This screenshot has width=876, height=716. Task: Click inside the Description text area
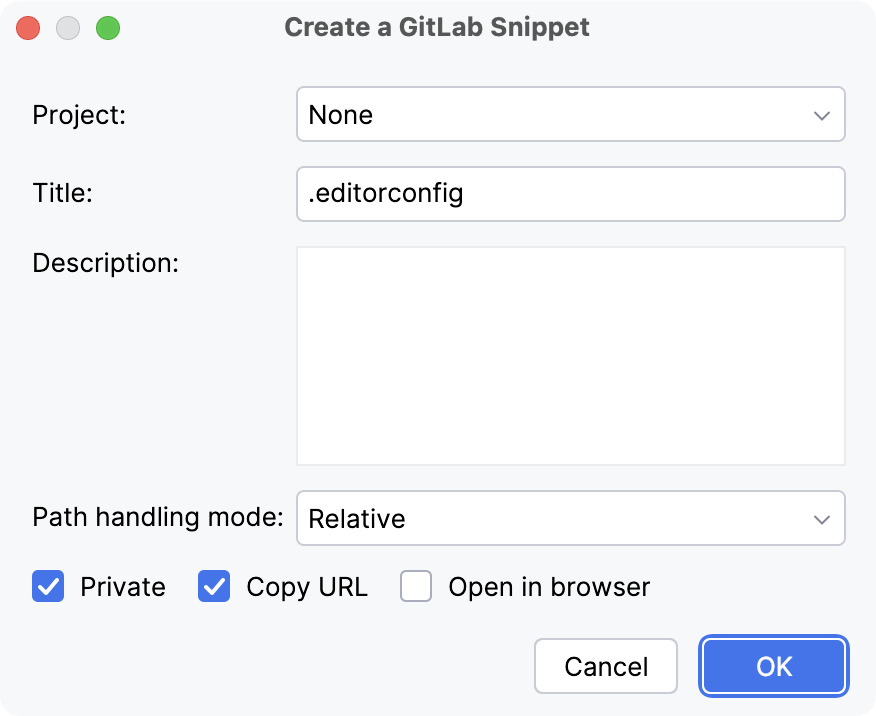[x=570, y=354]
